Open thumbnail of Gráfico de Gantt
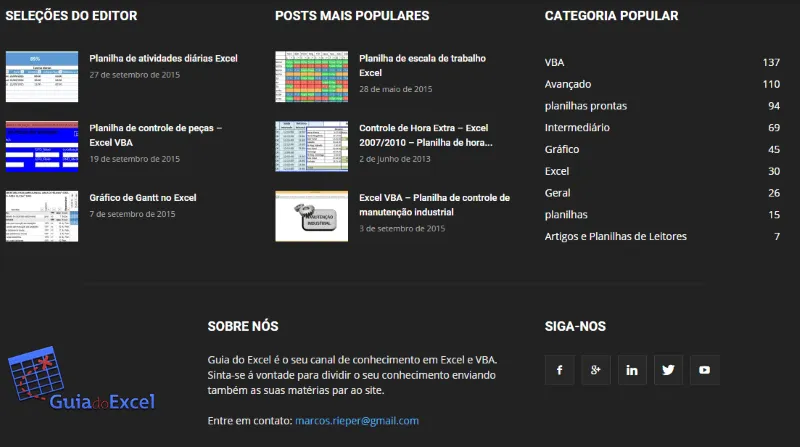 tap(42, 216)
